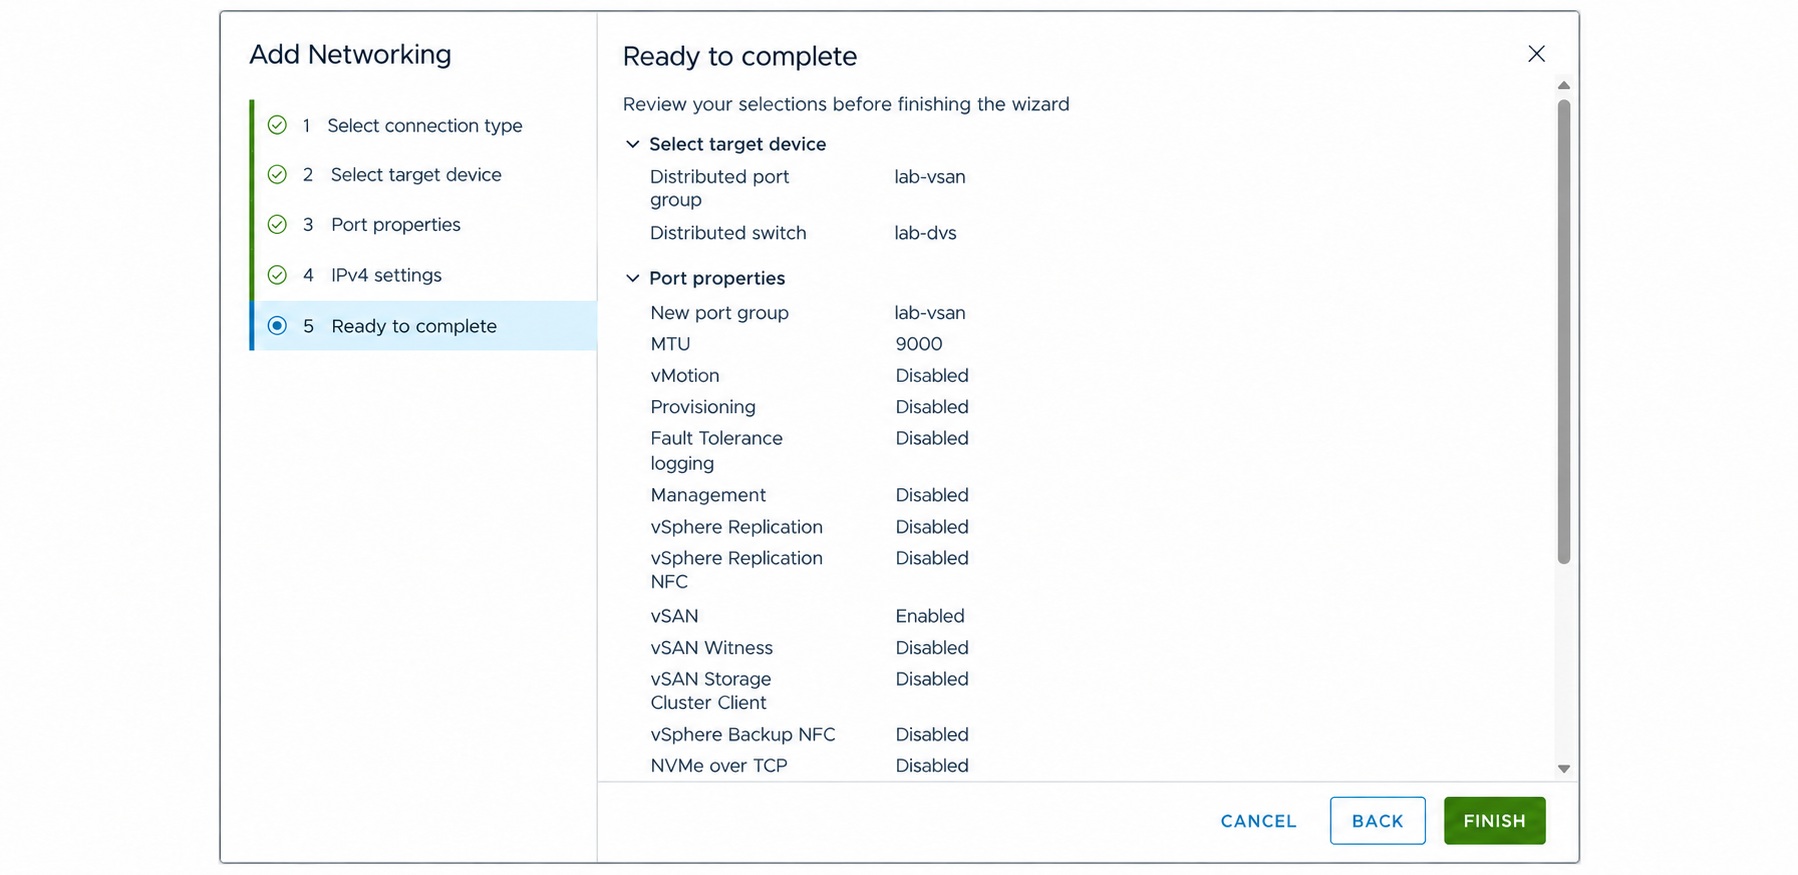Click the vSphere Backup NFC label
This screenshot has height=875, width=1798.
point(742,734)
